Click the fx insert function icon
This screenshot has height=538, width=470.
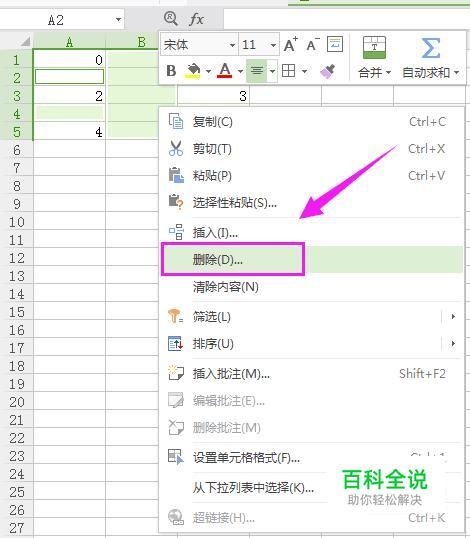(197, 19)
